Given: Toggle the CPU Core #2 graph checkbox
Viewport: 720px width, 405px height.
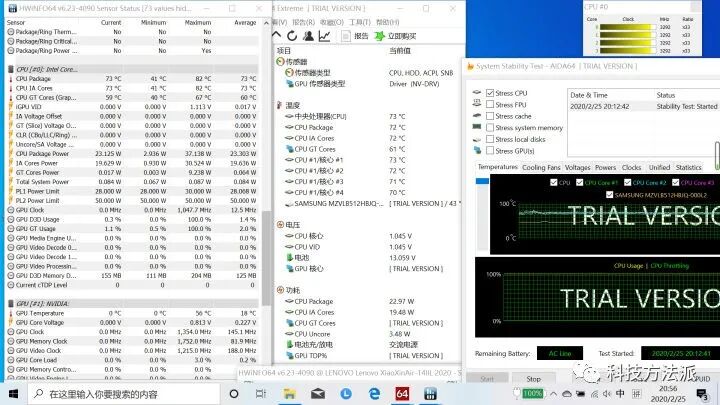Looking at the screenshot, I should coord(628,182).
